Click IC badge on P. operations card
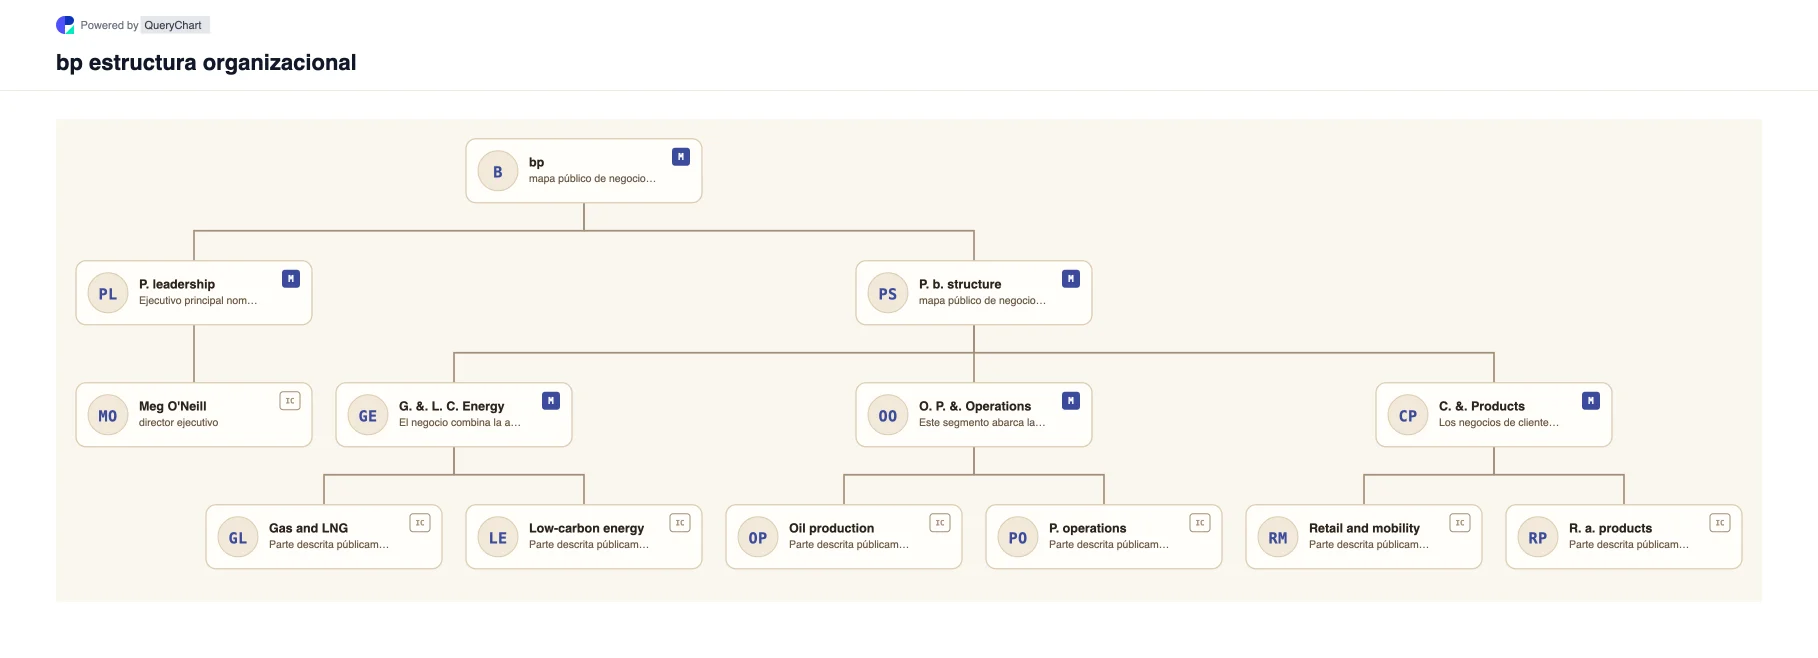The image size is (1818, 658). [x=1200, y=523]
